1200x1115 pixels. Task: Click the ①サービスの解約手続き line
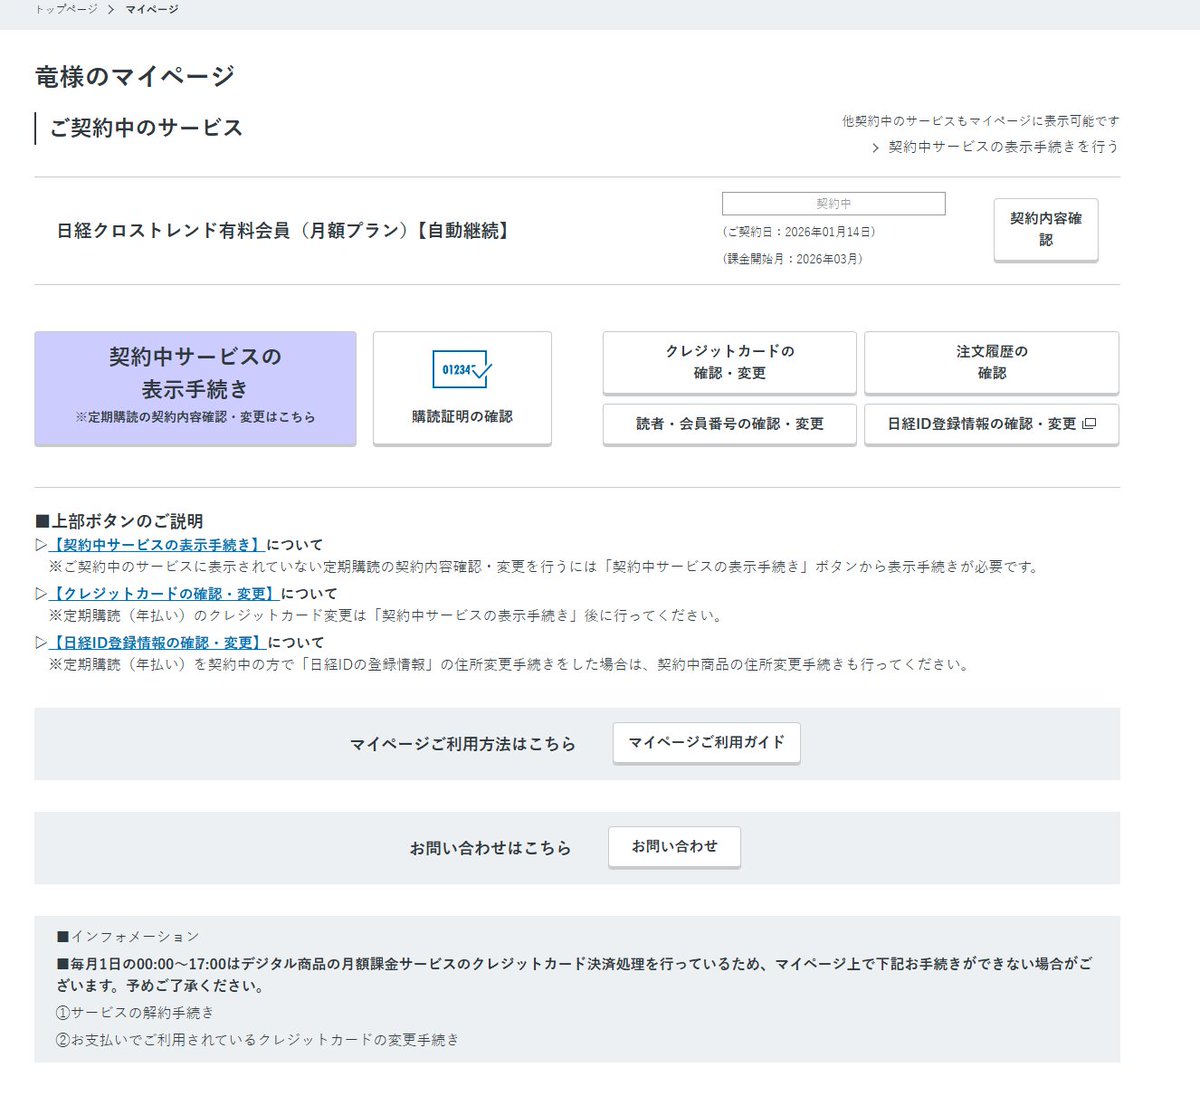tap(135, 1013)
